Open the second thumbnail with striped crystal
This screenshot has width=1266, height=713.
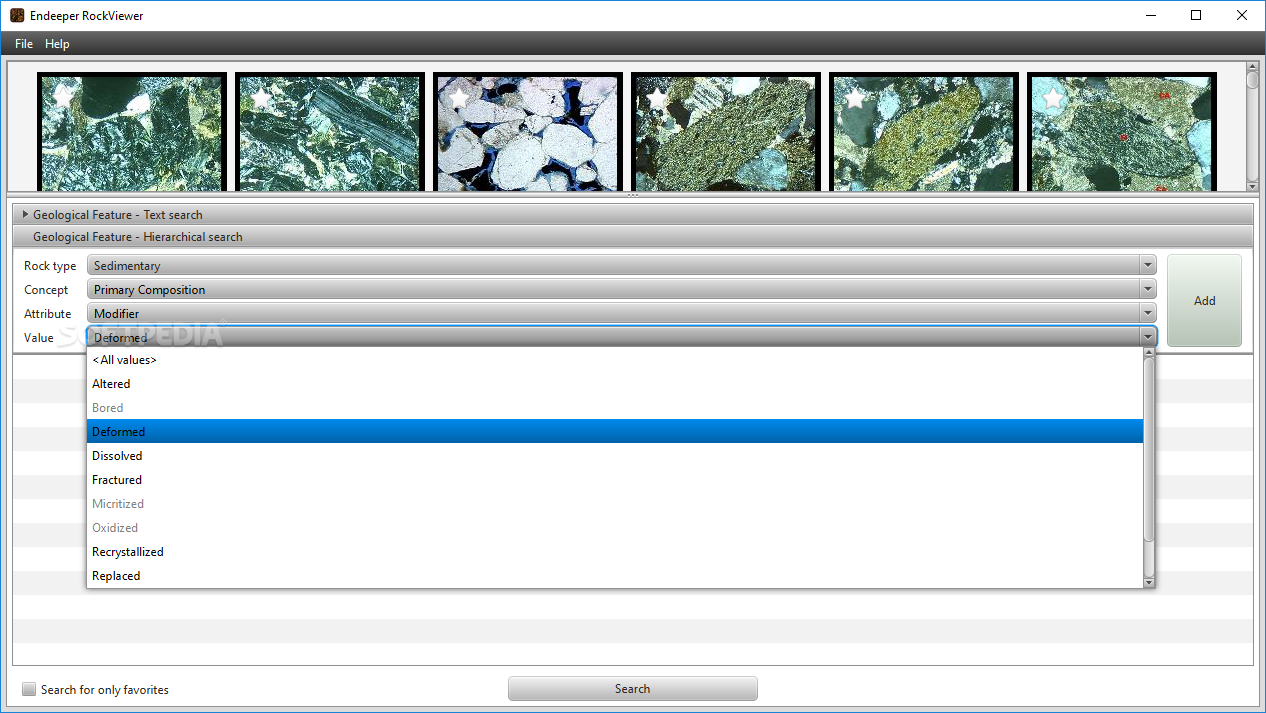(x=330, y=132)
